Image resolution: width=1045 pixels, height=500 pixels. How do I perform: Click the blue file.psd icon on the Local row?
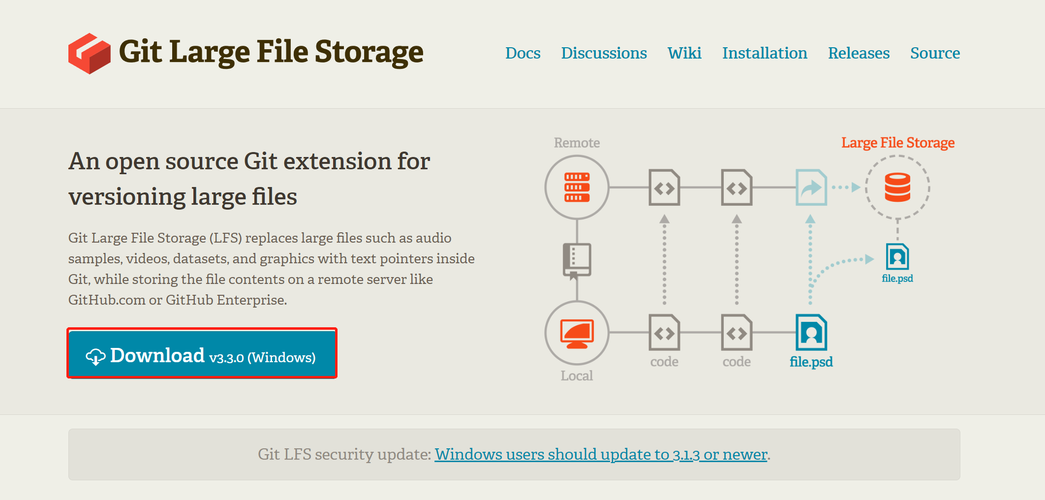(x=811, y=331)
